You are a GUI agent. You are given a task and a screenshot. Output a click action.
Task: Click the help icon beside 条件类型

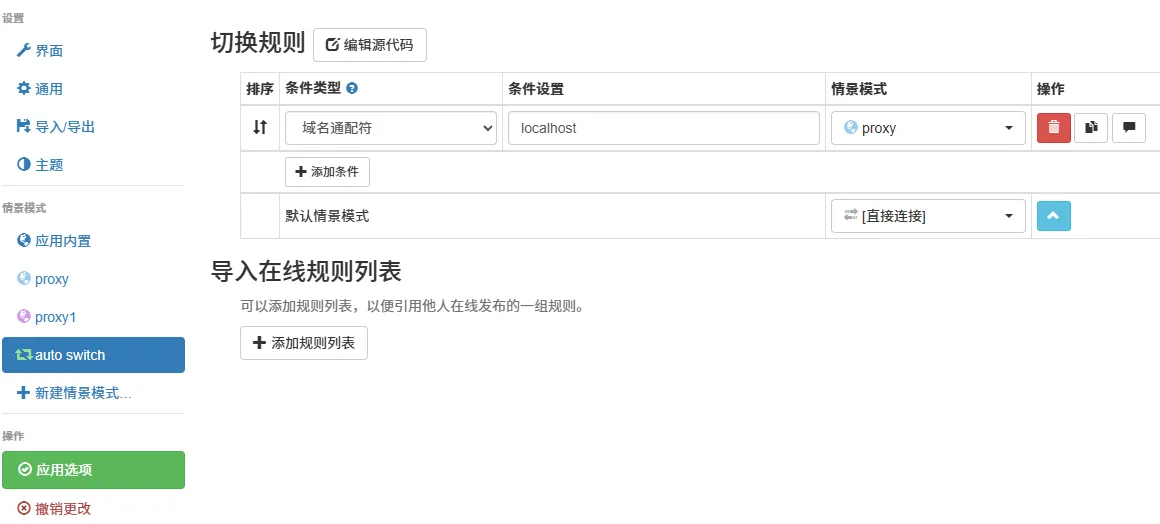[352, 89]
